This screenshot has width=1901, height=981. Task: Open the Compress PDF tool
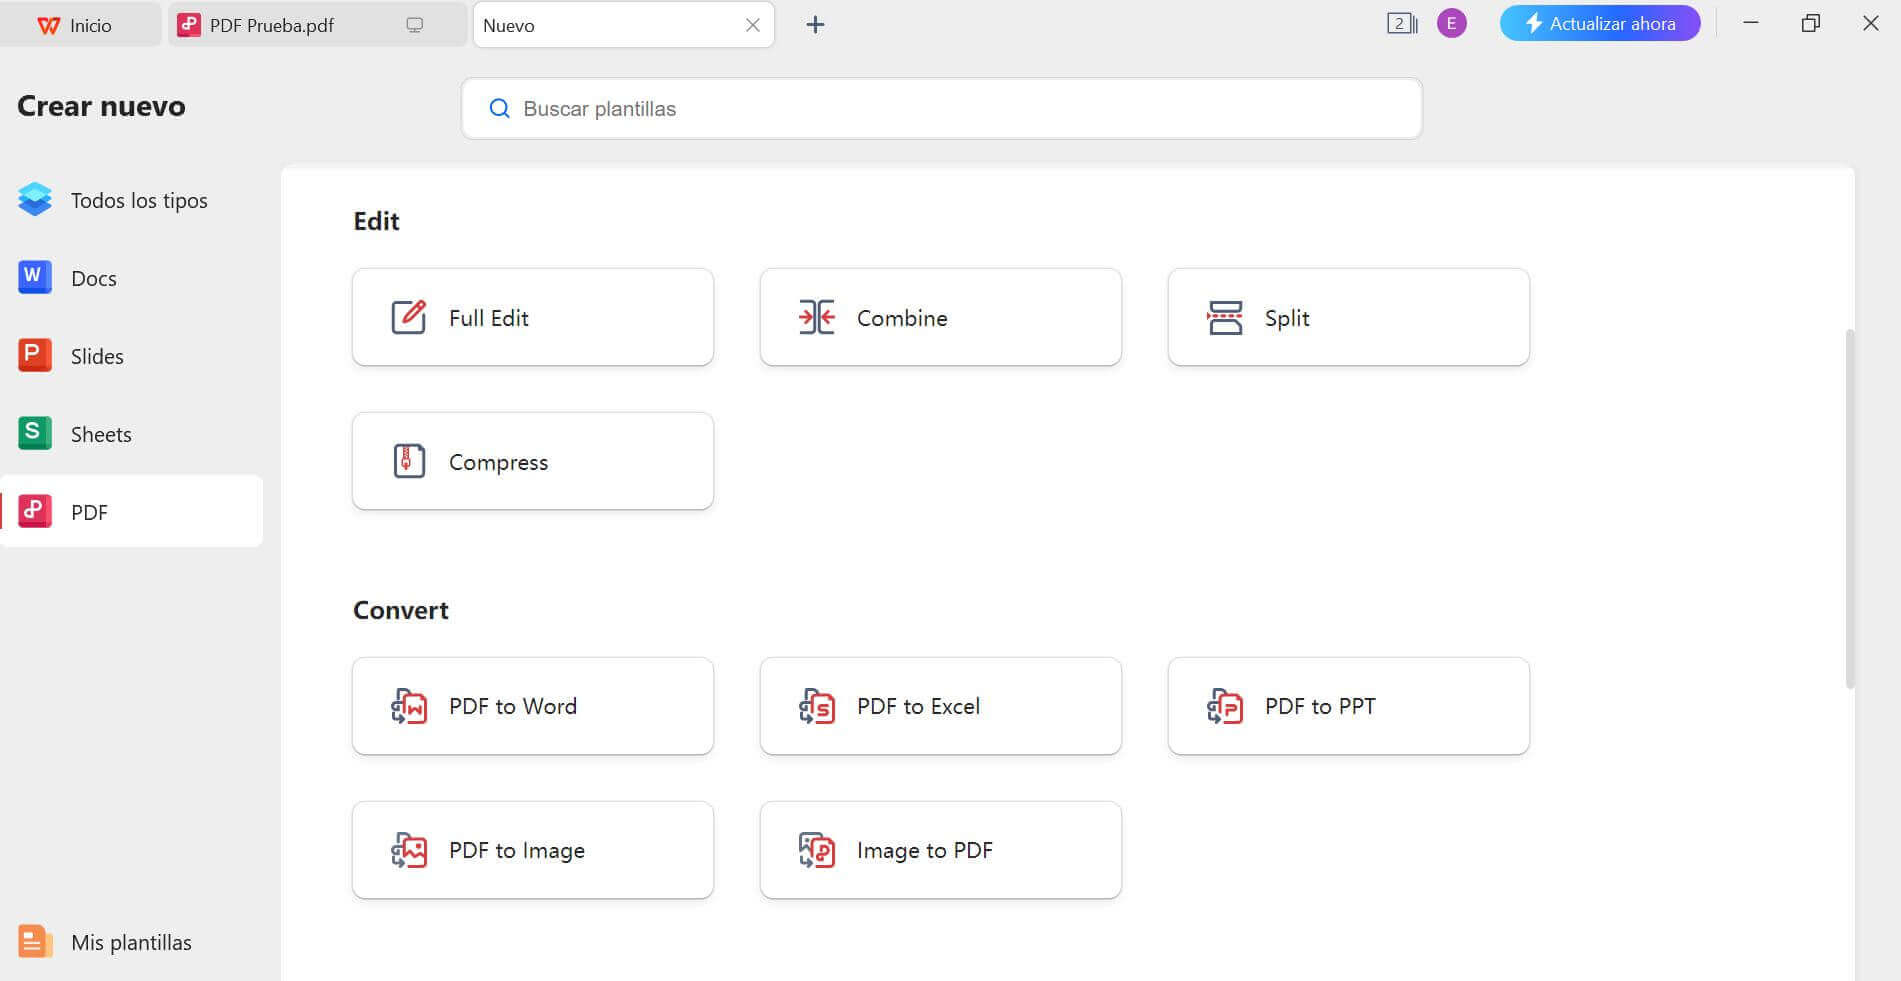[x=532, y=461]
